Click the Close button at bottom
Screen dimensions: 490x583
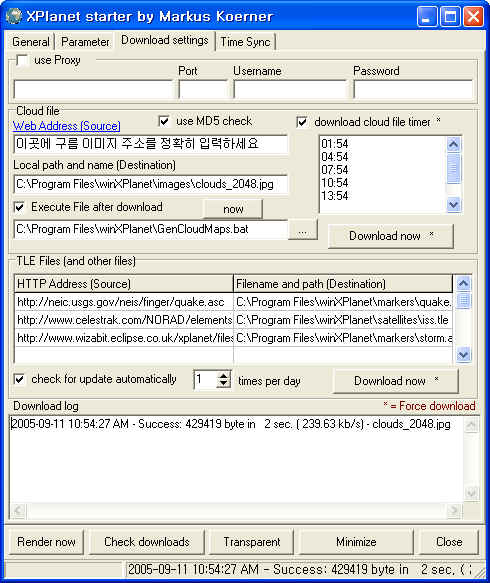tap(449, 542)
